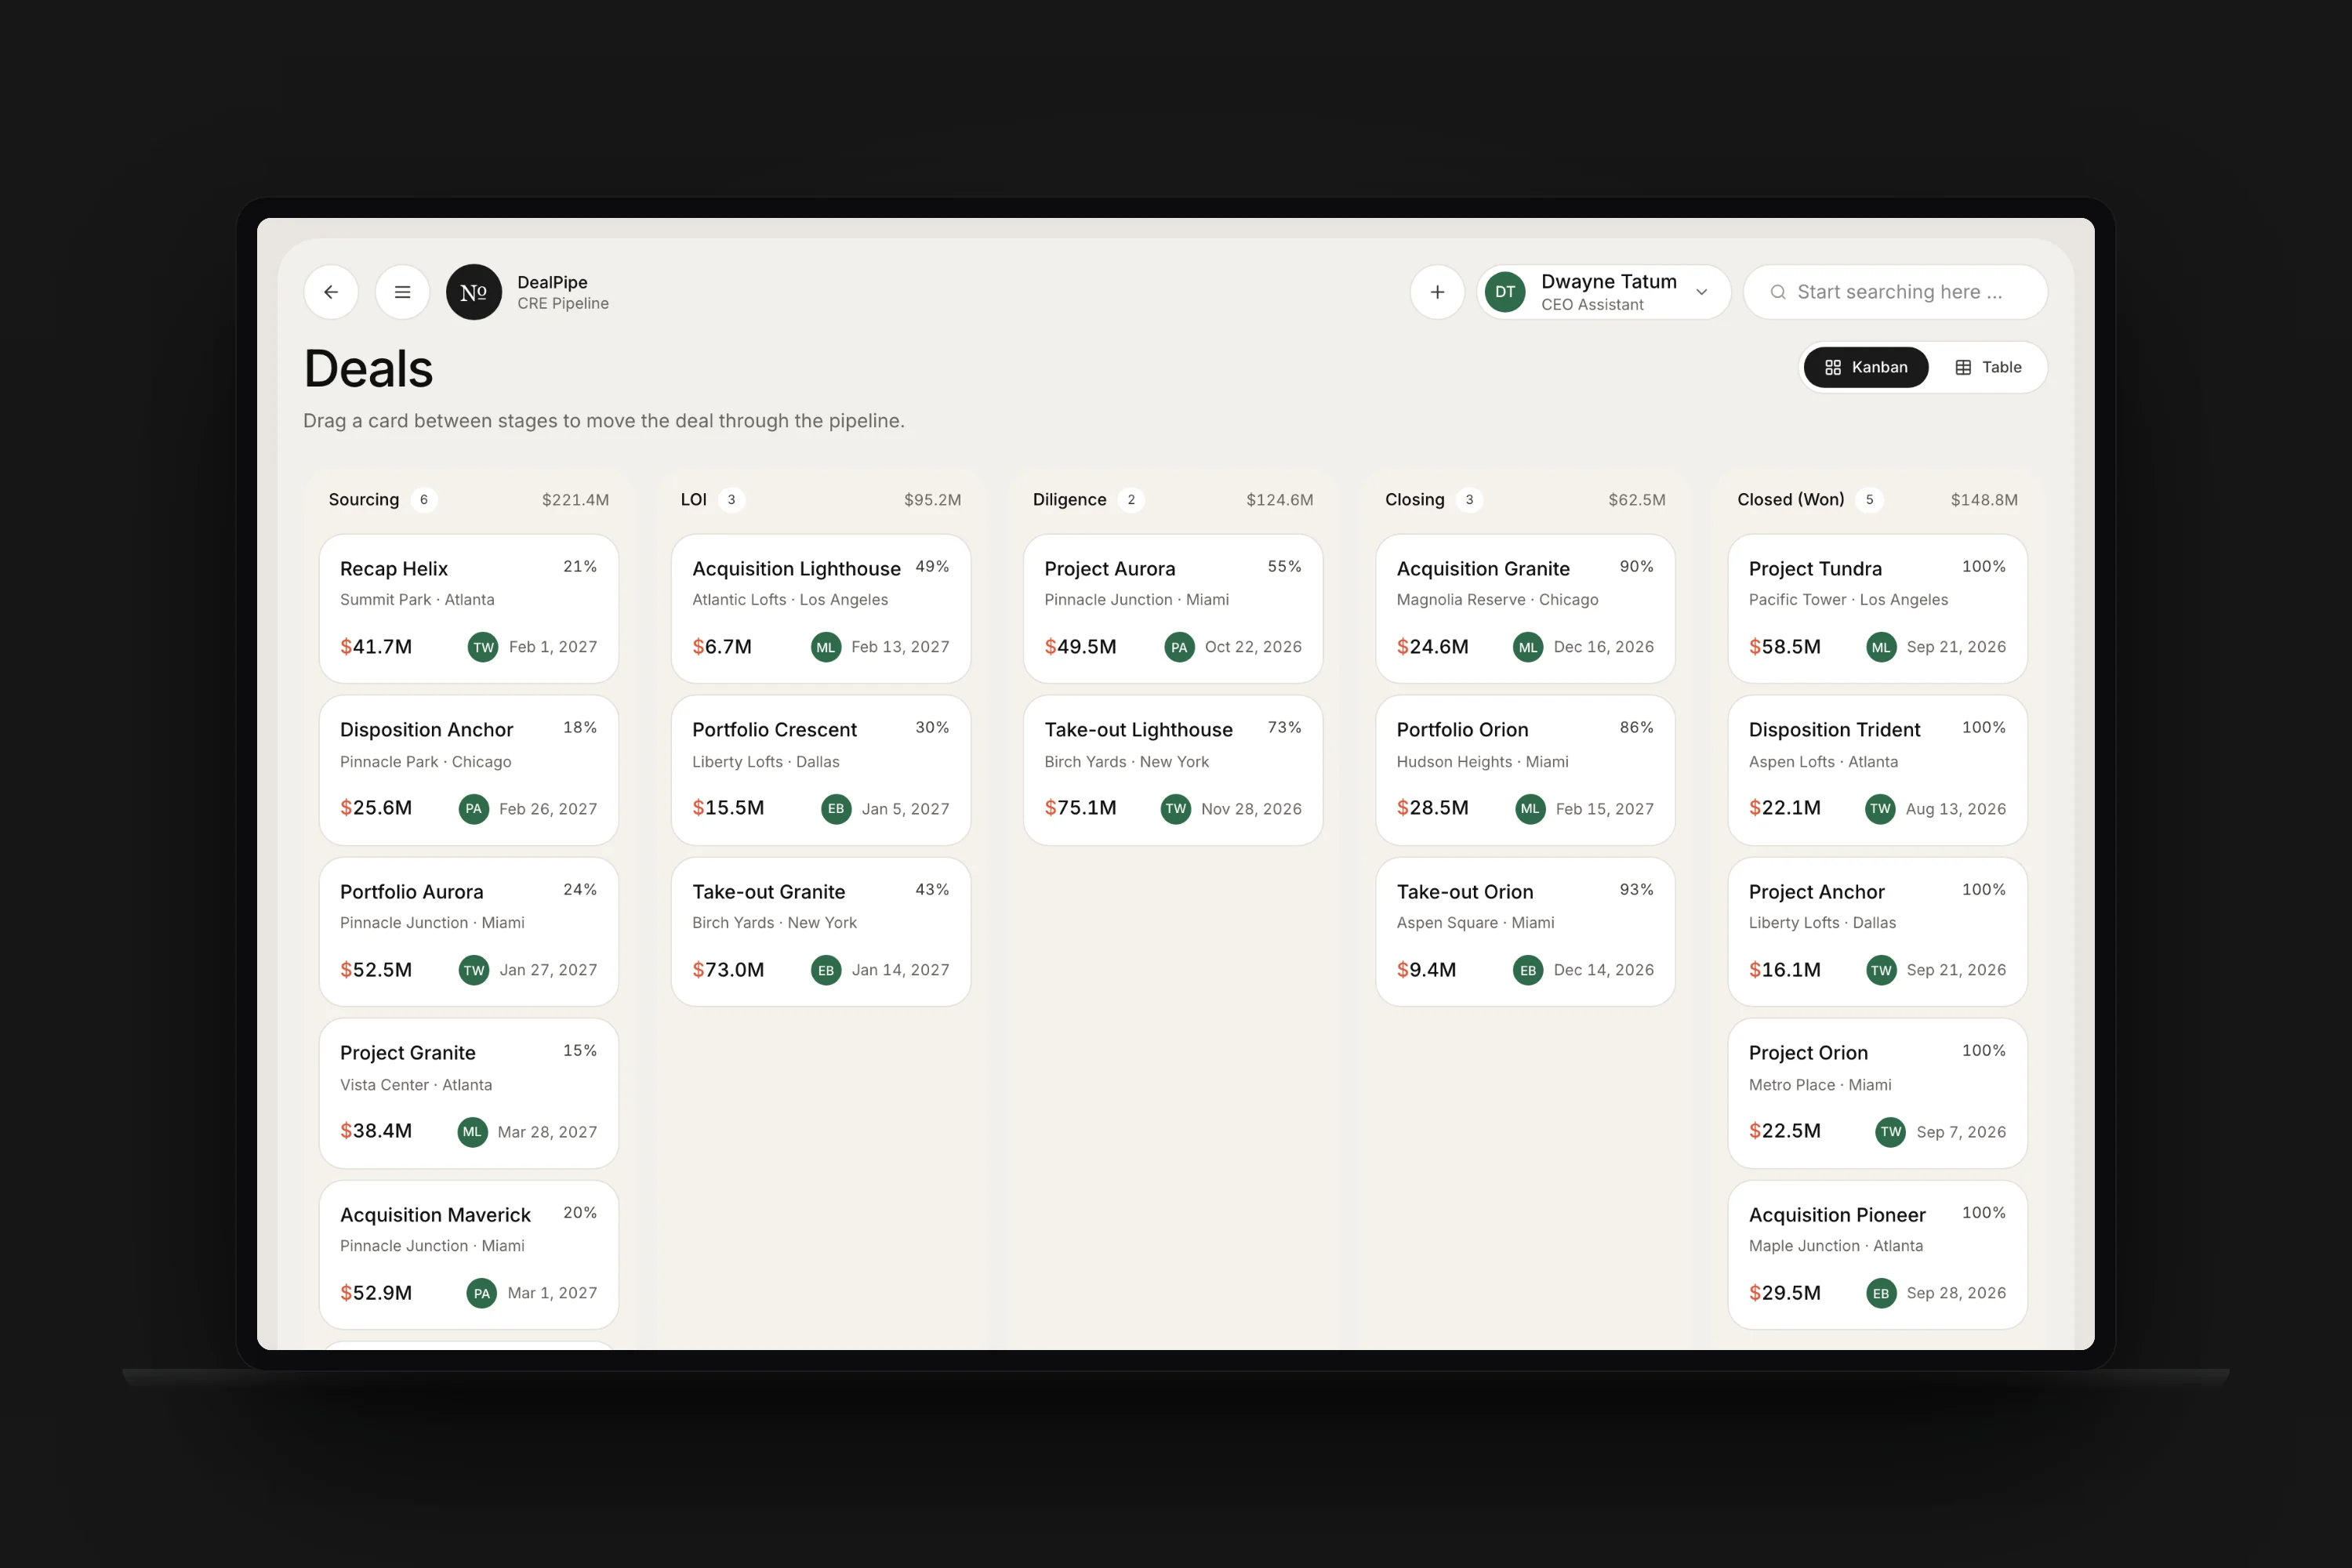
Task: Select the Sourcing column header
Action: tap(364, 499)
